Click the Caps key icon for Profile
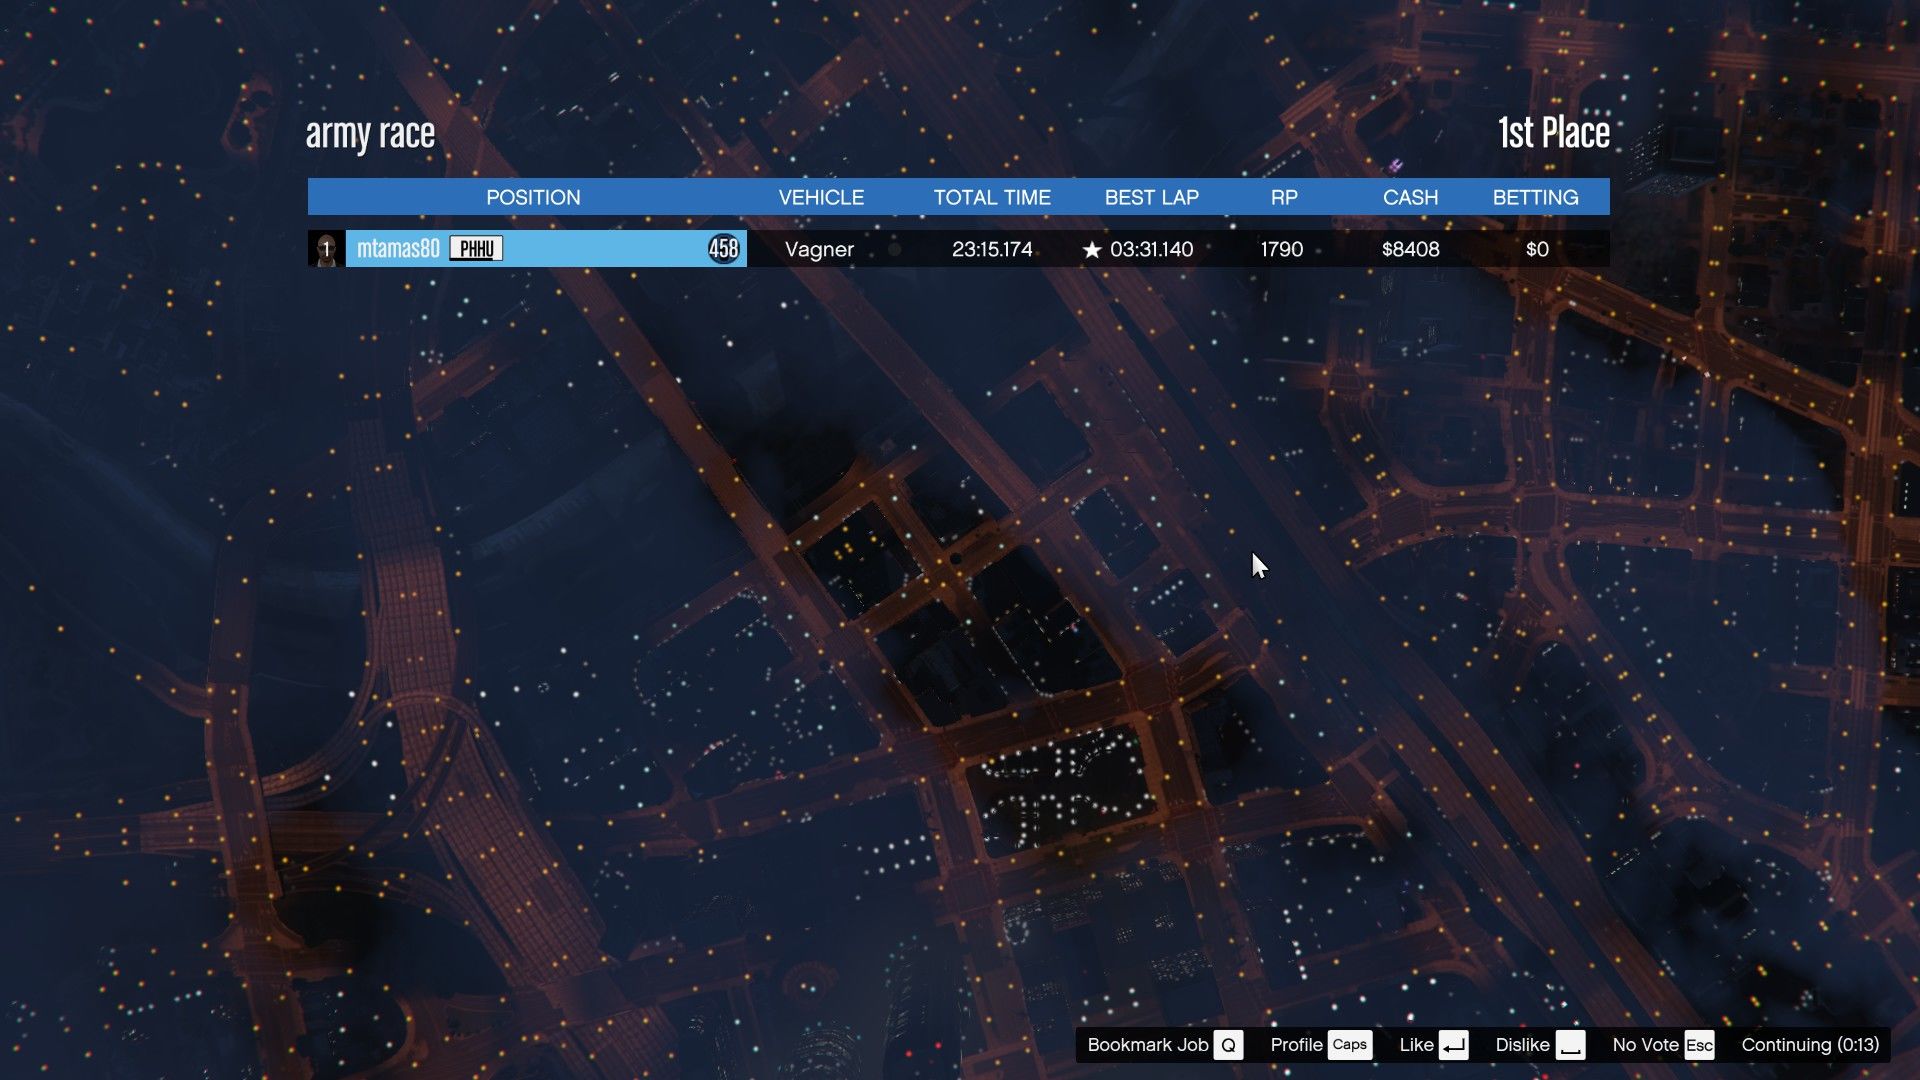 point(1349,1045)
